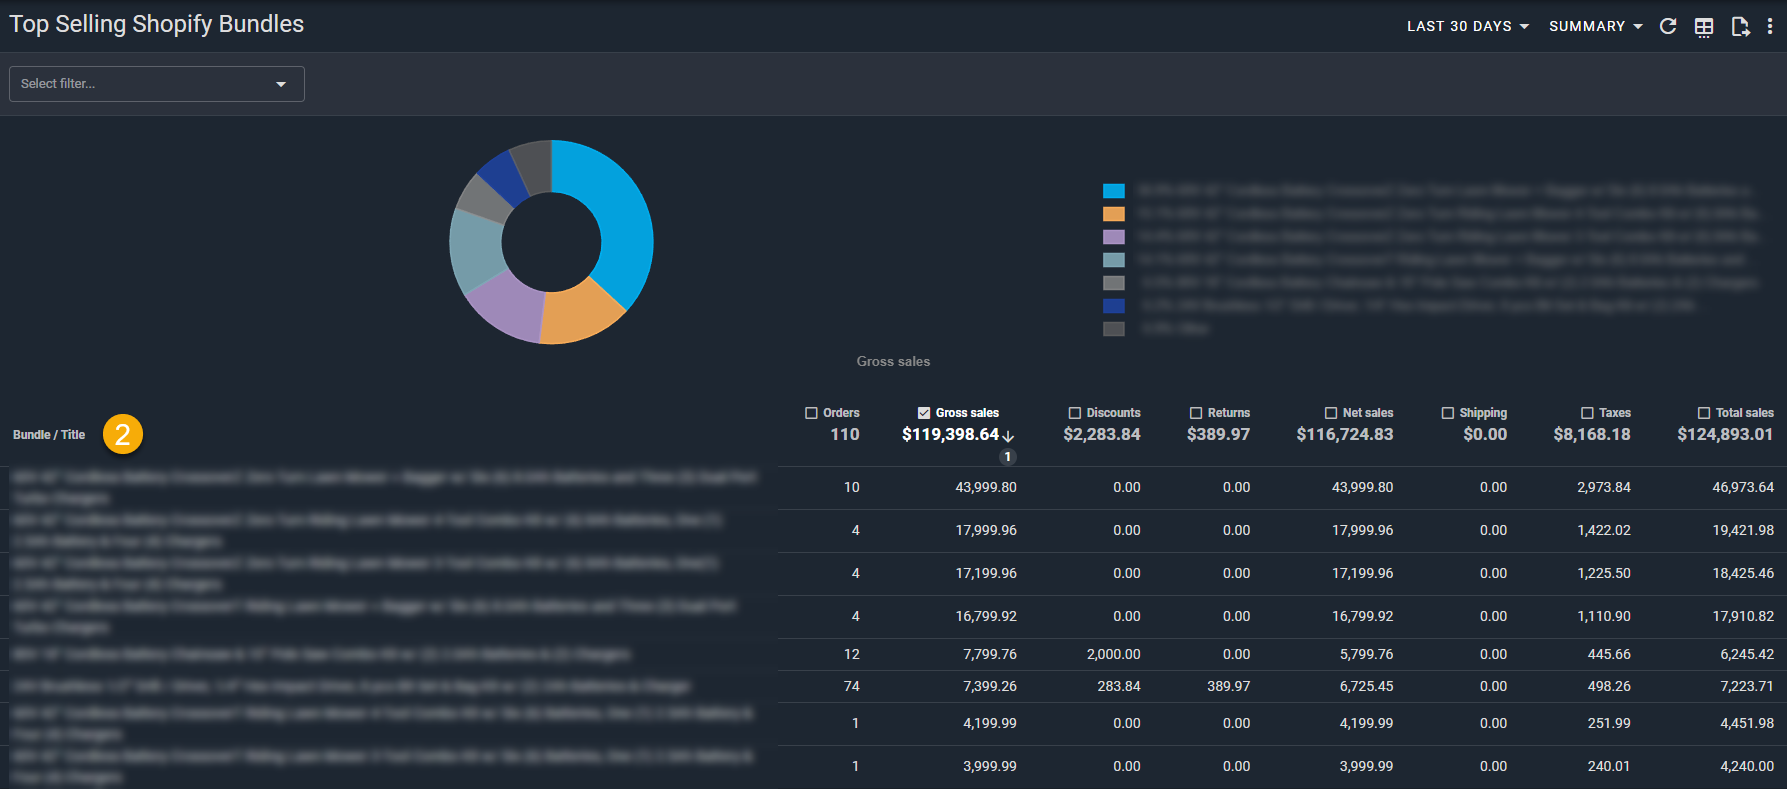Screen dimensions: 1787x789
Task: Click the sort order badge under Gross sales
Action: [1008, 457]
